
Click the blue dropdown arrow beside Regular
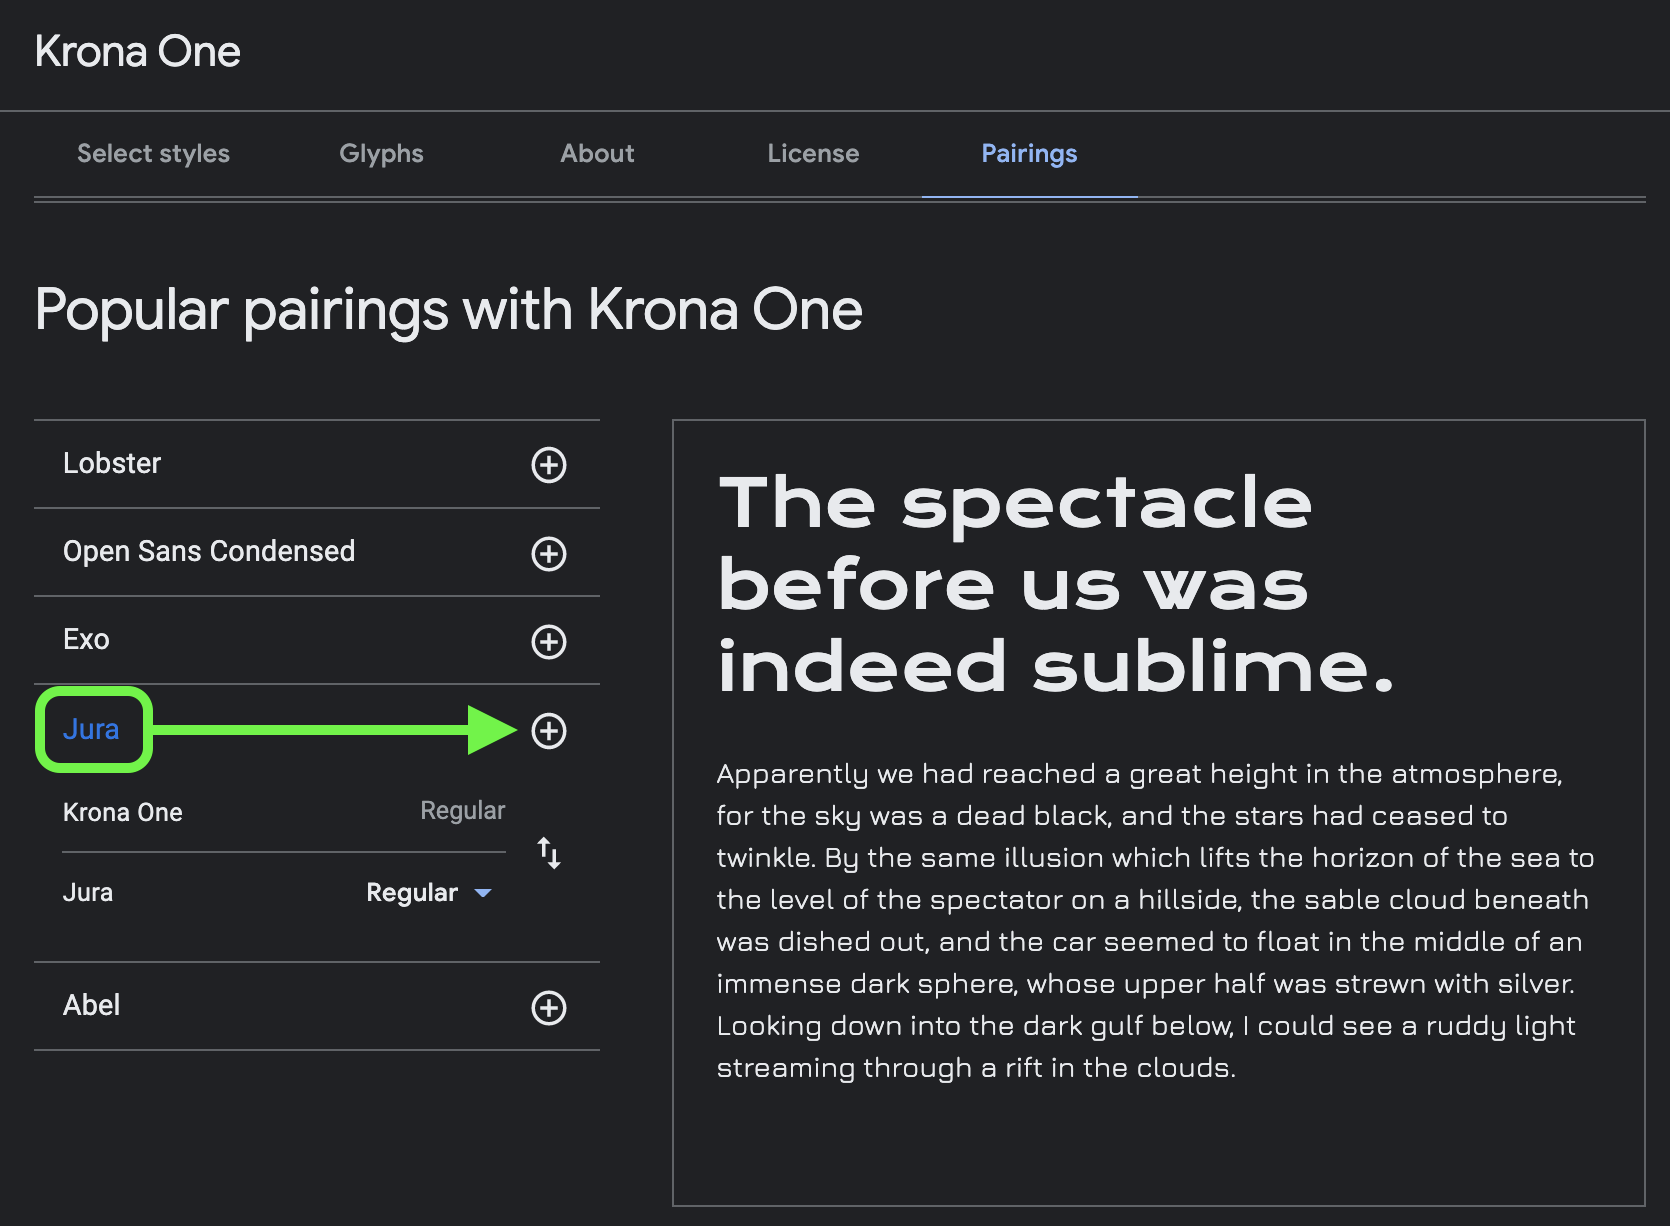[483, 893]
